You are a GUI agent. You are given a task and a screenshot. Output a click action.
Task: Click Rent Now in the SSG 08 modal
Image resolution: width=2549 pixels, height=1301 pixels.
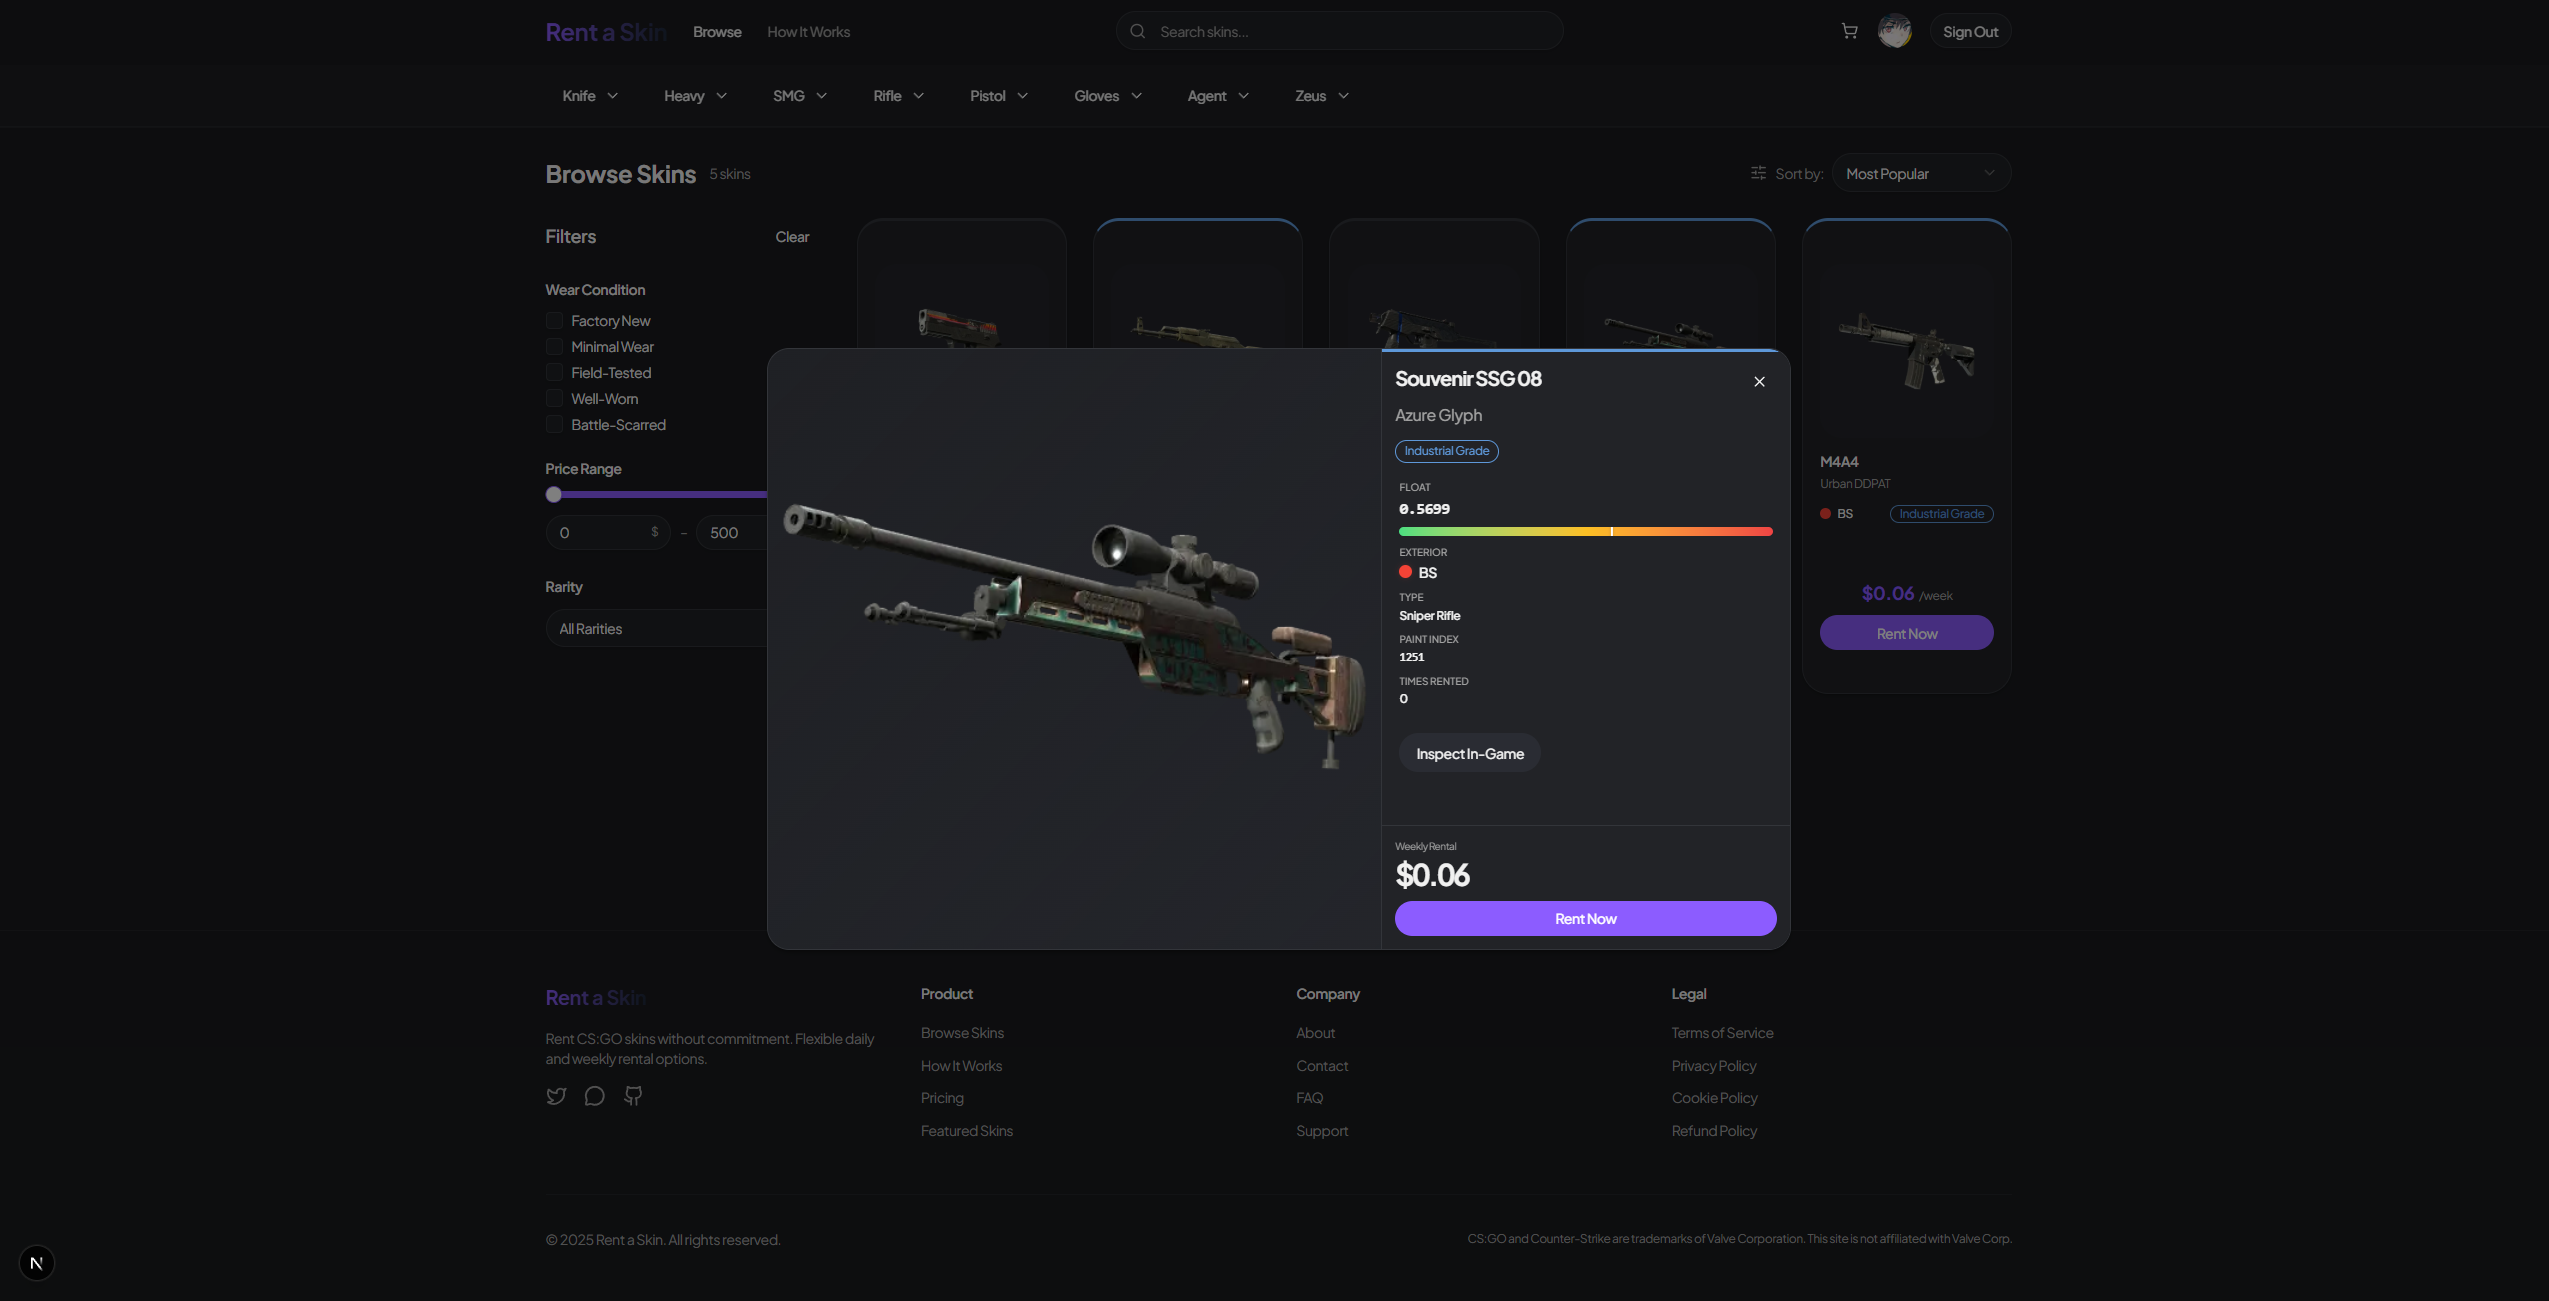[1585, 919]
